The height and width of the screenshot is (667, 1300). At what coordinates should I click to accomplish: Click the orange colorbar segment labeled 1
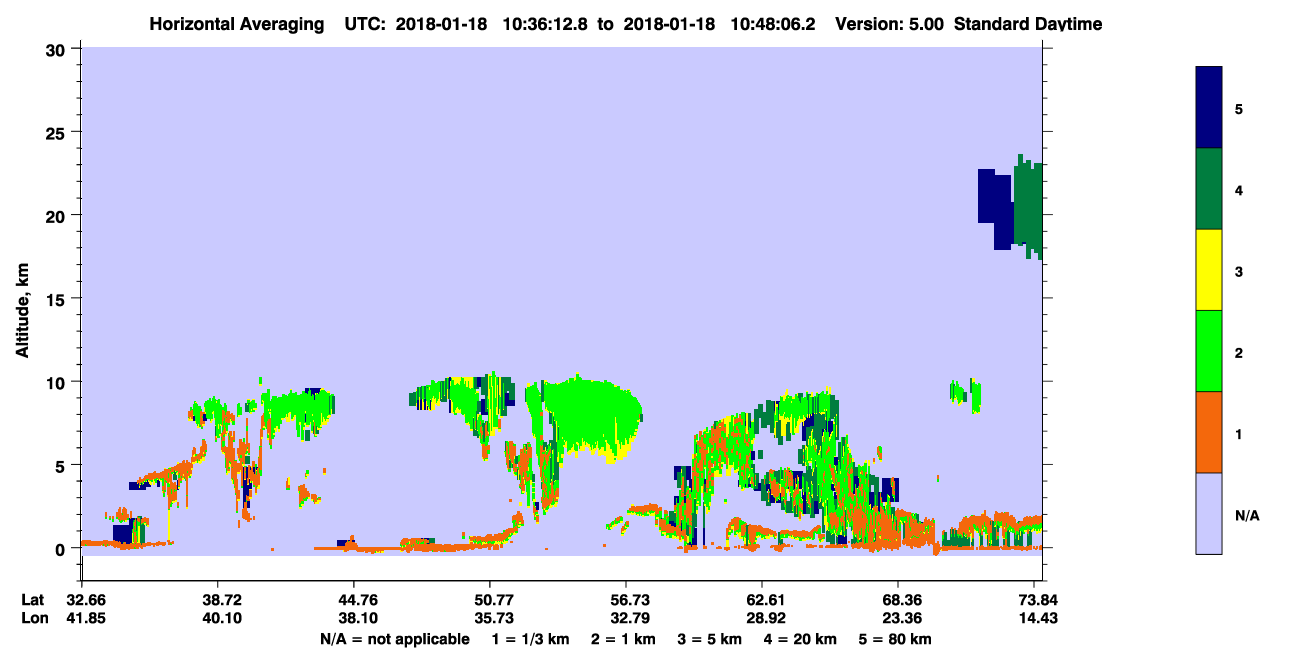point(1209,432)
